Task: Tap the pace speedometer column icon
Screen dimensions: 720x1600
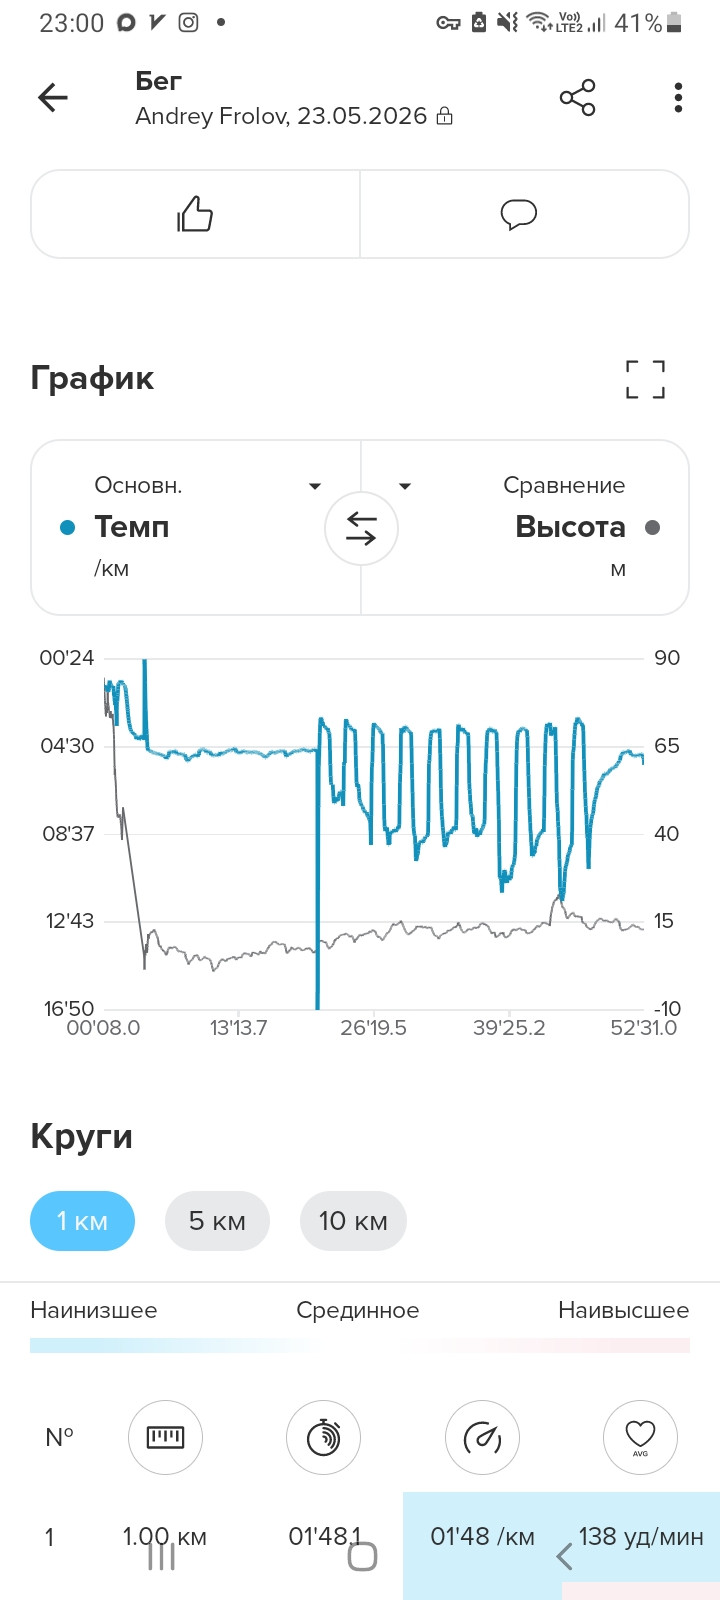Action: tap(482, 1437)
